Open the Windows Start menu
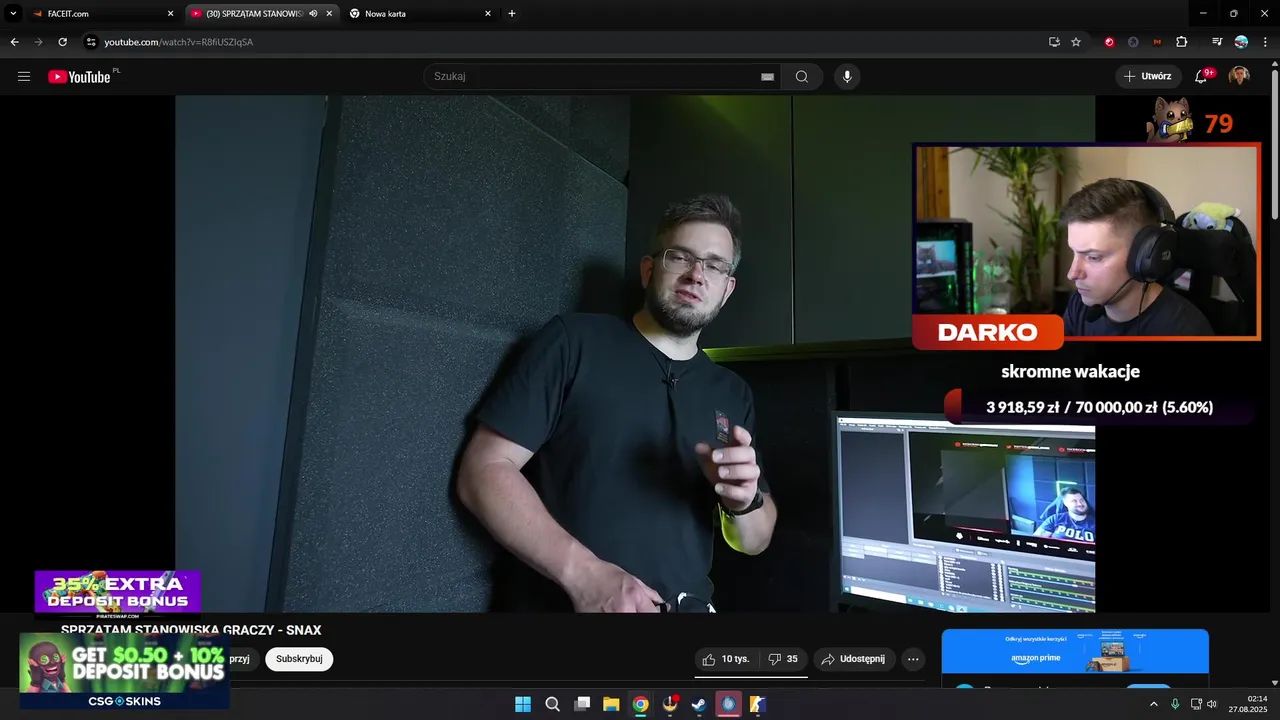The height and width of the screenshot is (720, 1280). [x=523, y=704]
